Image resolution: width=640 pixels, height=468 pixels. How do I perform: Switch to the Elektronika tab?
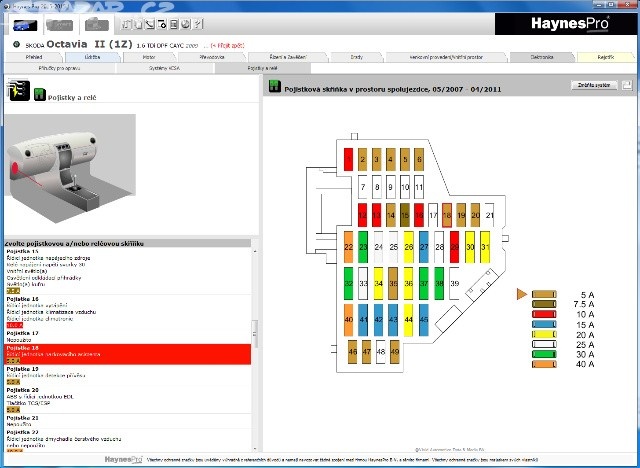[x=542, y=57]
